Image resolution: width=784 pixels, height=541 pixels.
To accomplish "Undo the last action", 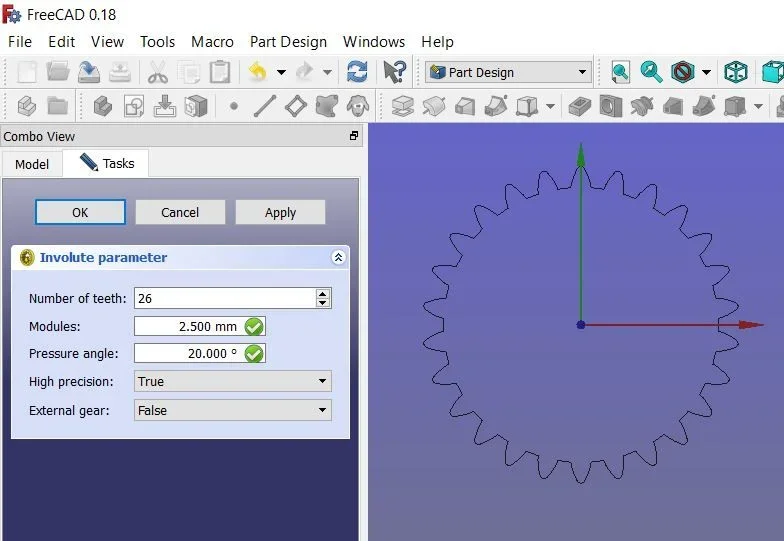I will pyautogui.click(x=258, y=72).
